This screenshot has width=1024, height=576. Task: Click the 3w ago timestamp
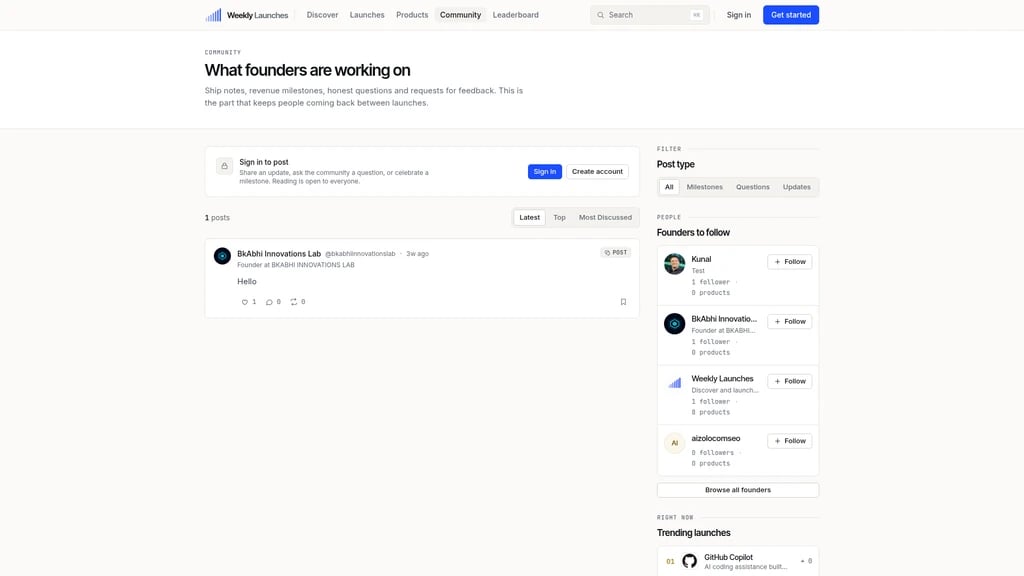click(417, 254)
